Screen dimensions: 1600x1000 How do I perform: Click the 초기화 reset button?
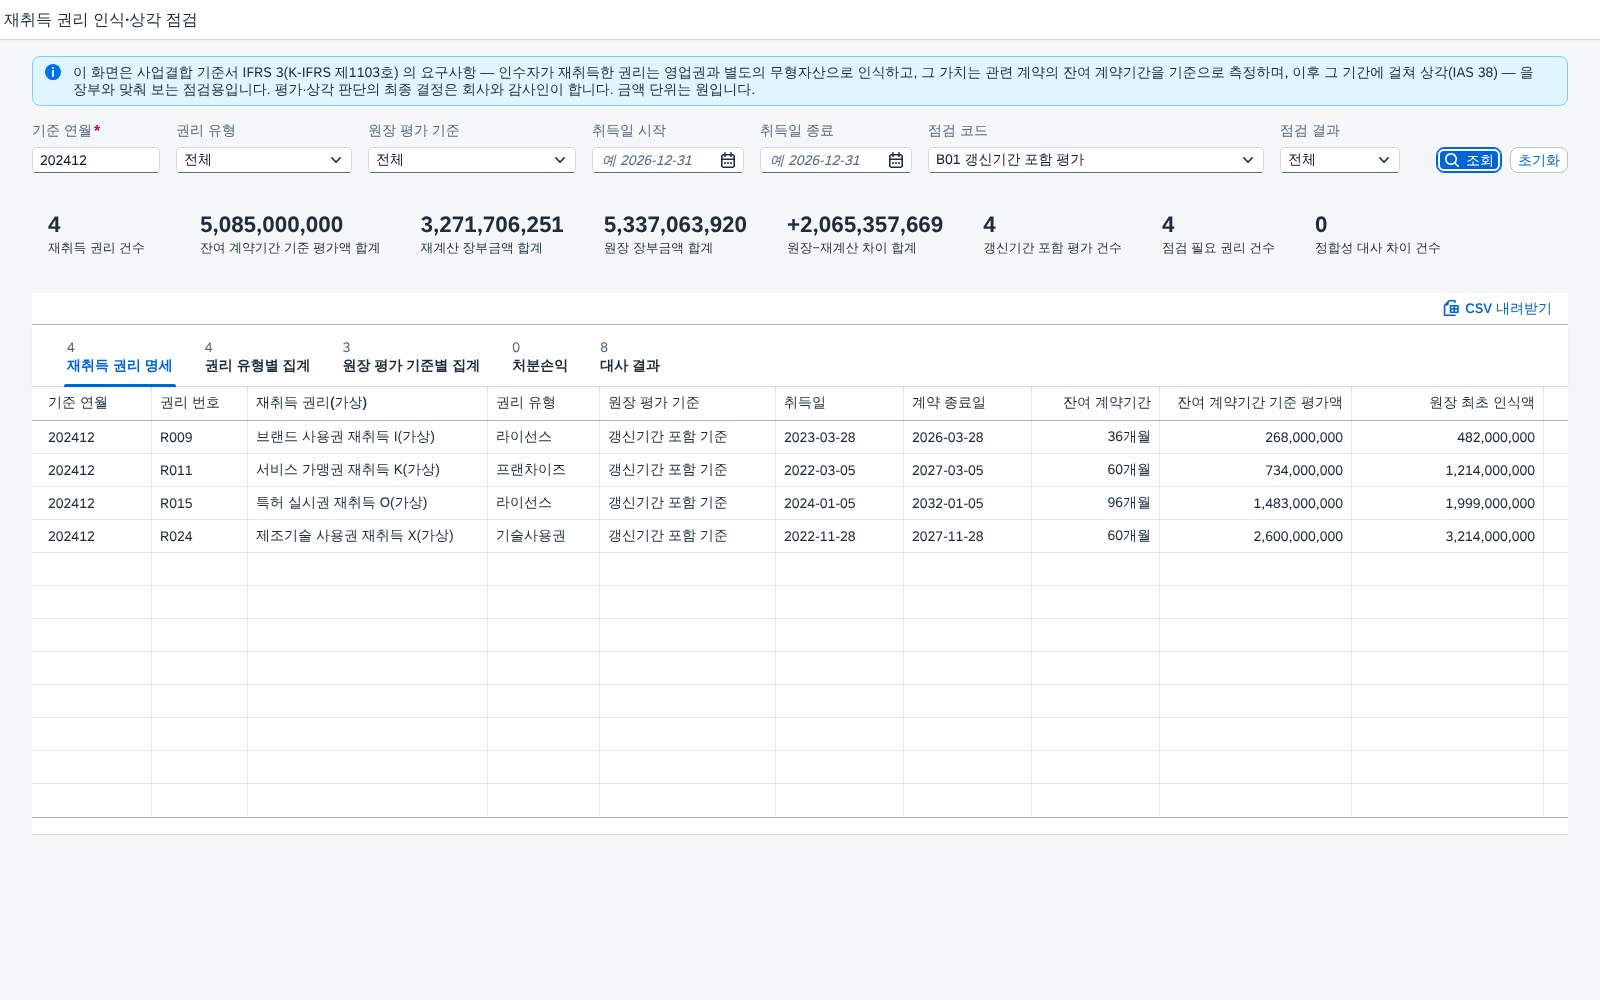pos(1538,160)
